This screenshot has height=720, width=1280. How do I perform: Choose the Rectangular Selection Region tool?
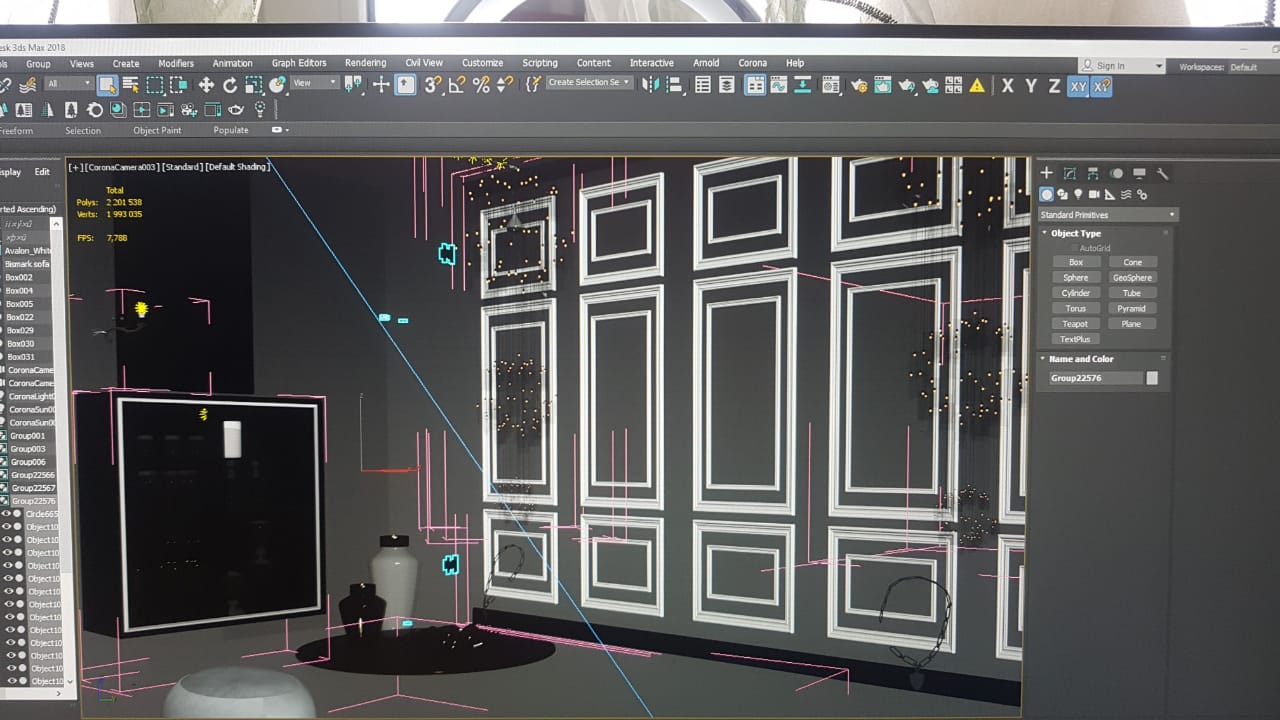(x=155, y=85)
